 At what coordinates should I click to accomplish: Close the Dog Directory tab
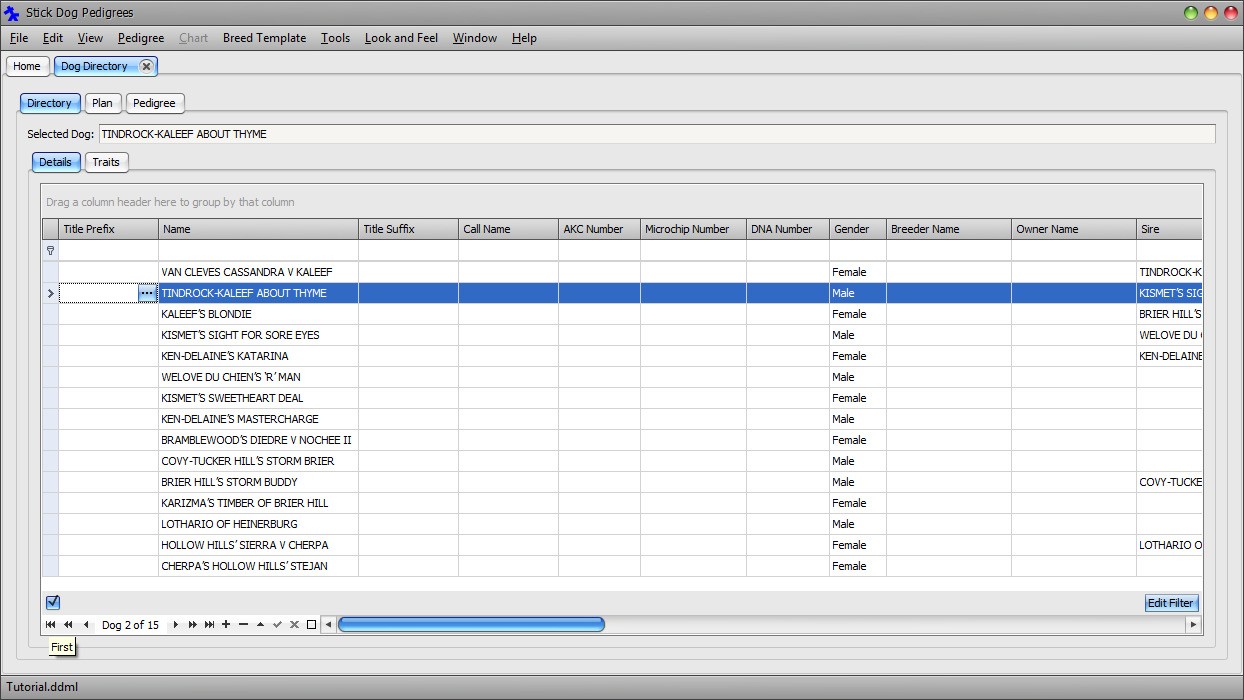point(146,66)
